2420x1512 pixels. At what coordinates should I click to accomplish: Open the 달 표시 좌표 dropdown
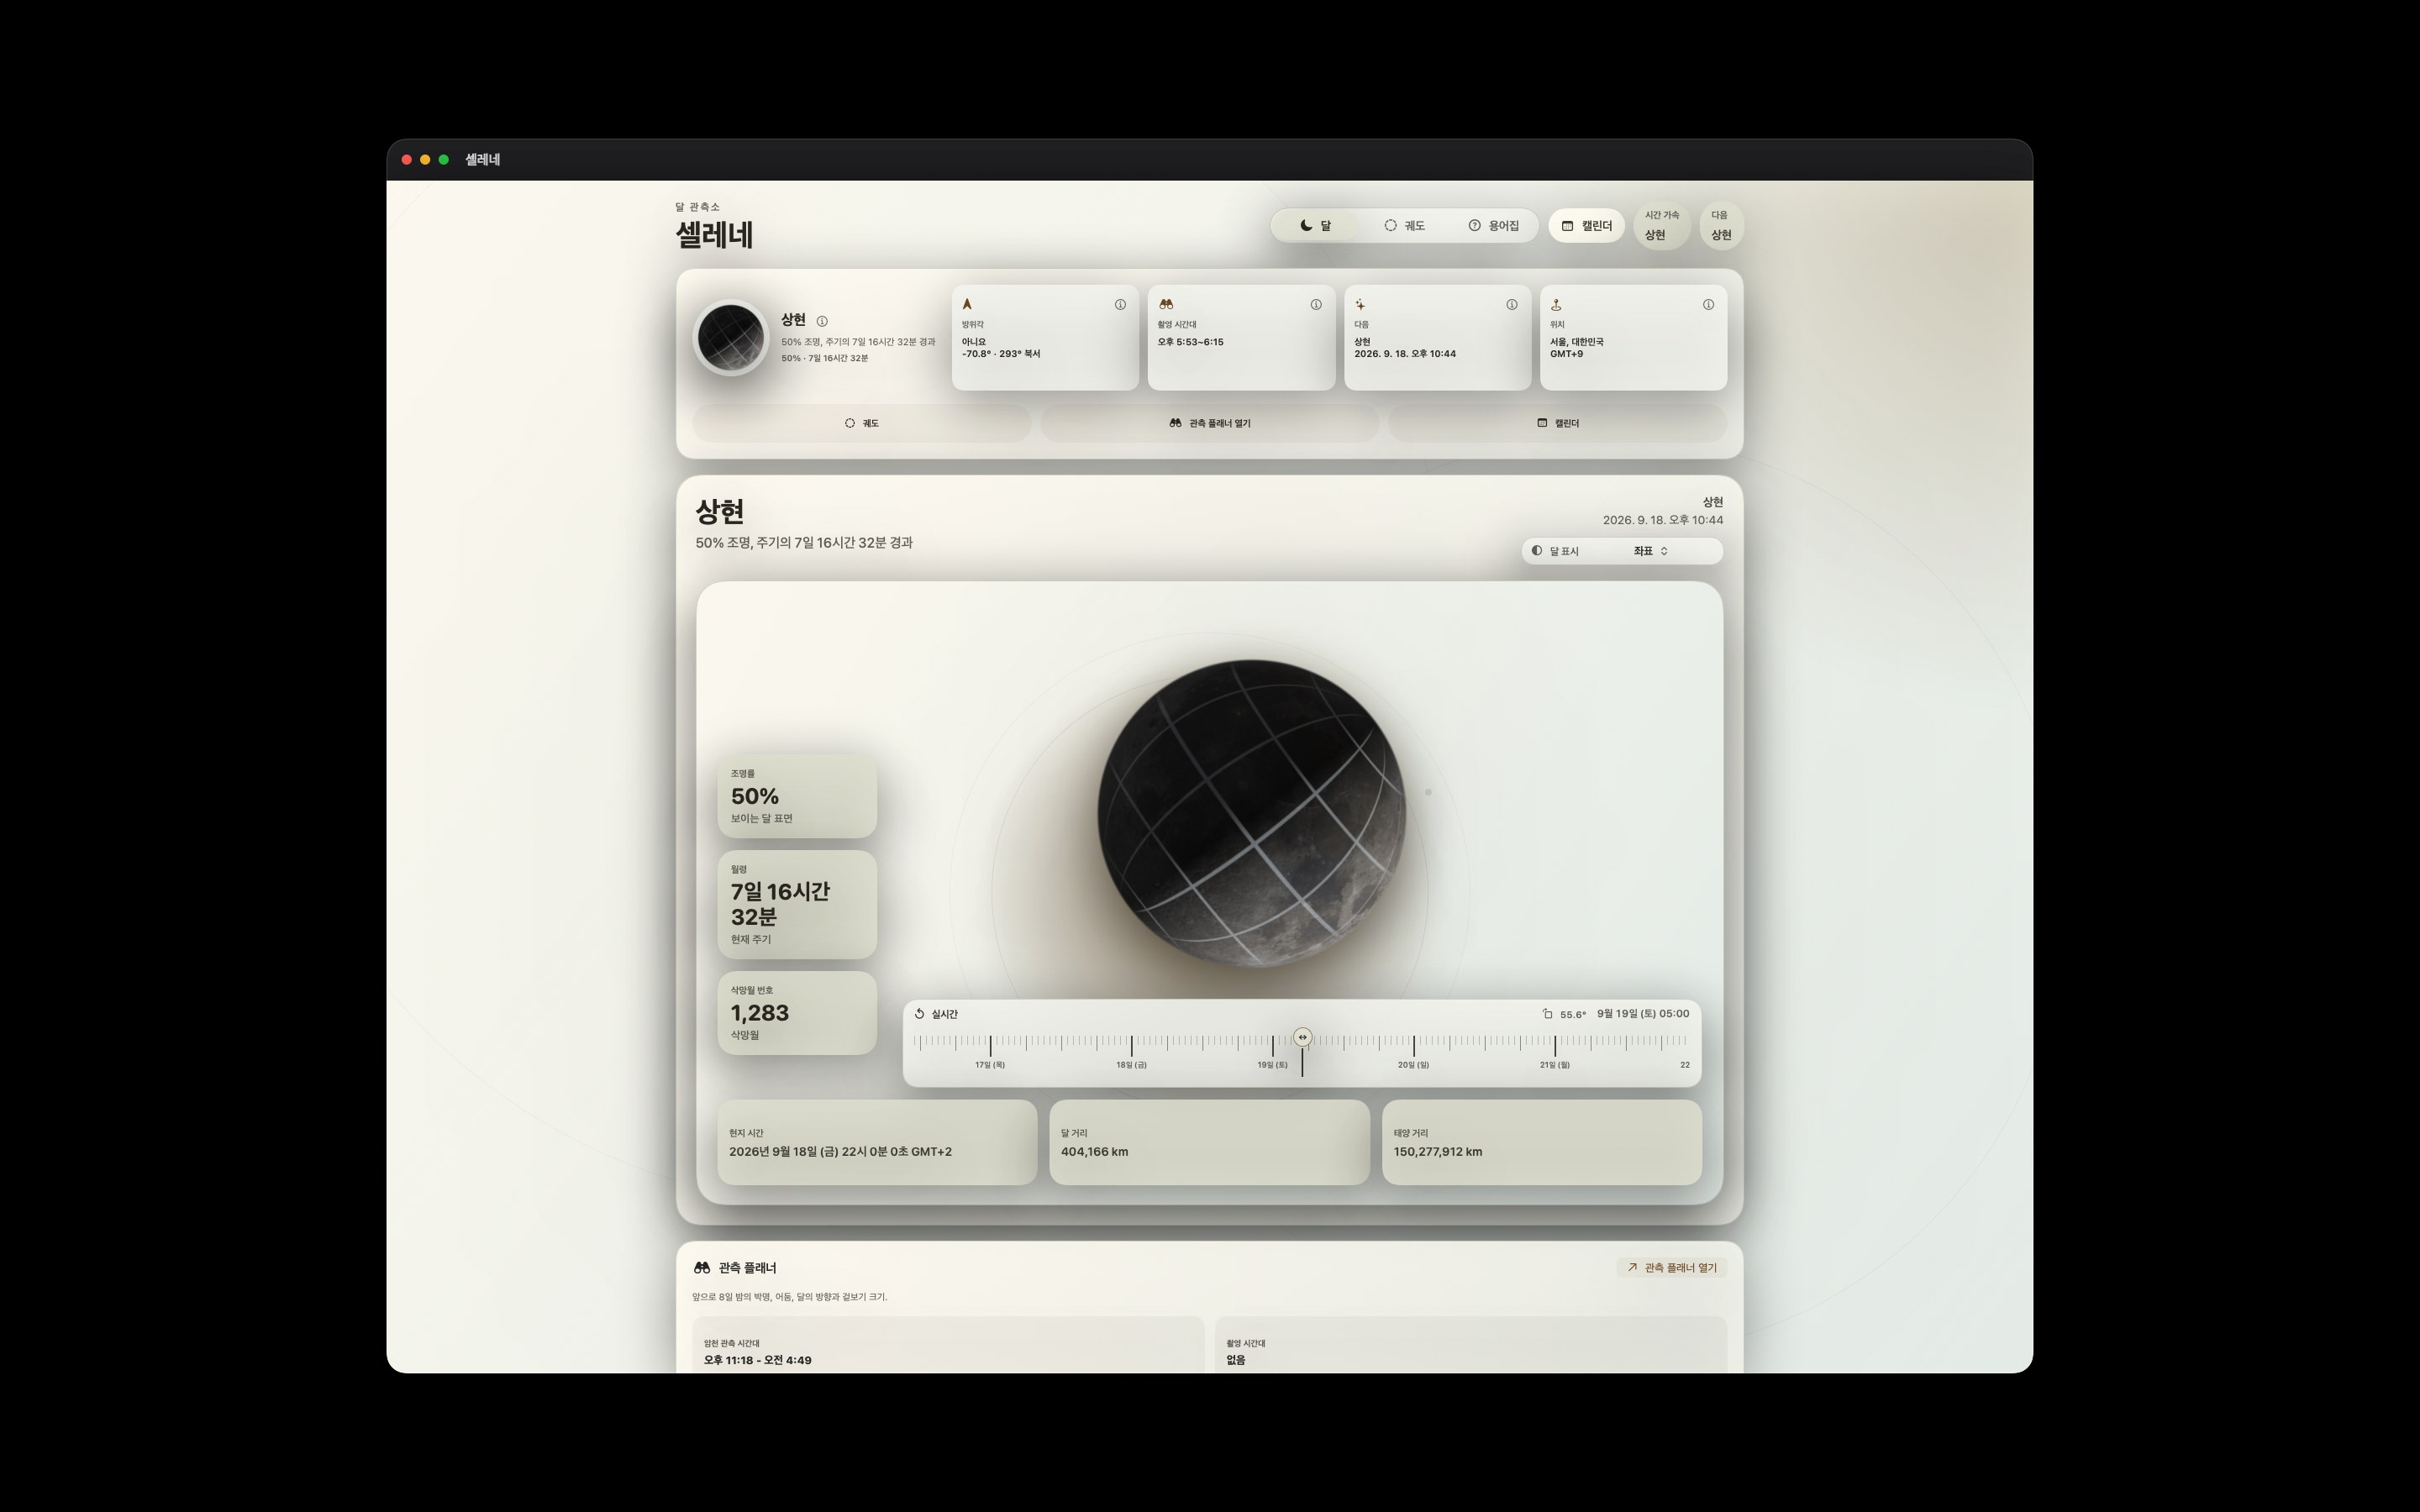coord(1651,551)
